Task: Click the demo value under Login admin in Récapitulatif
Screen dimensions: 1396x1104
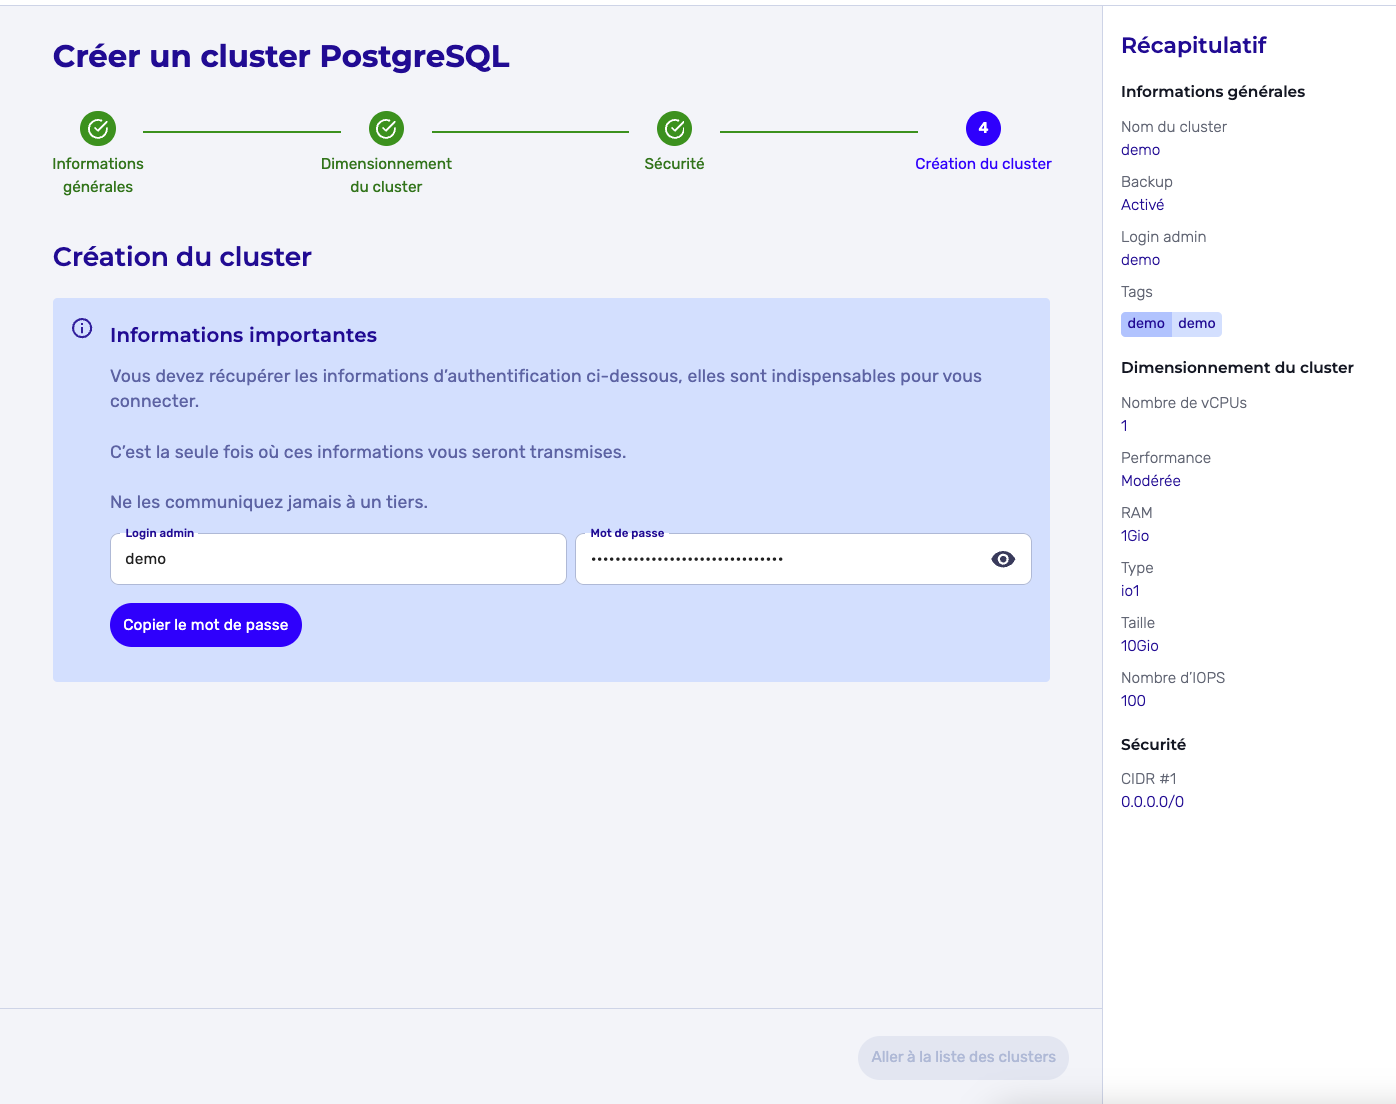Action: pyautogui.click(x=1140, y=260)
